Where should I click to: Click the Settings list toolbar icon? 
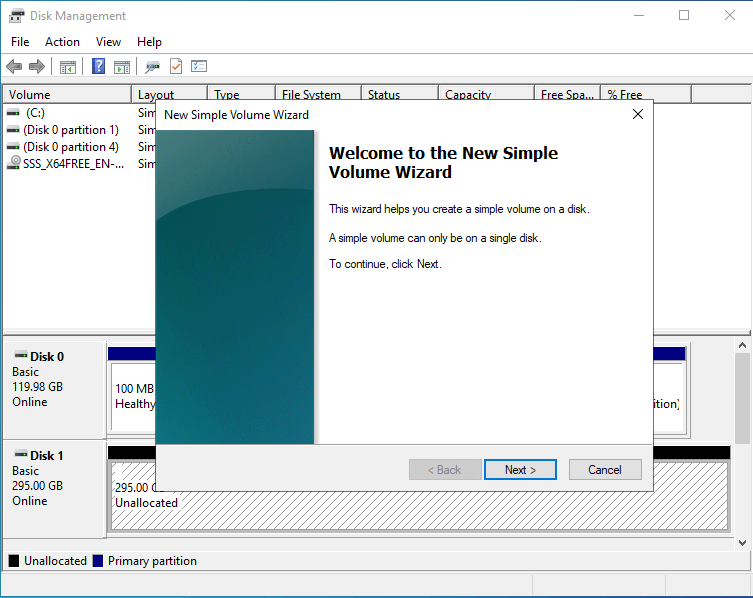click(199, 66)
